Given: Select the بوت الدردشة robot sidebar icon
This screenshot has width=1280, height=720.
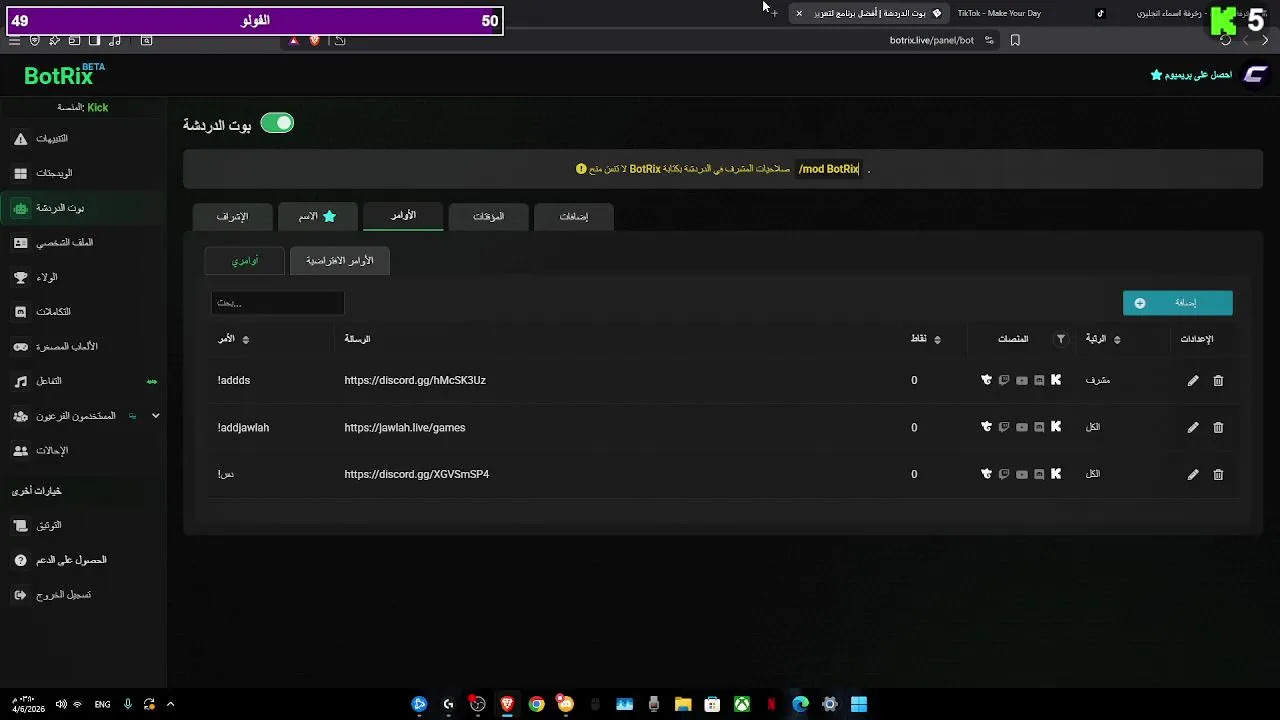Looking at the screenshot, I should pos(20,208).
